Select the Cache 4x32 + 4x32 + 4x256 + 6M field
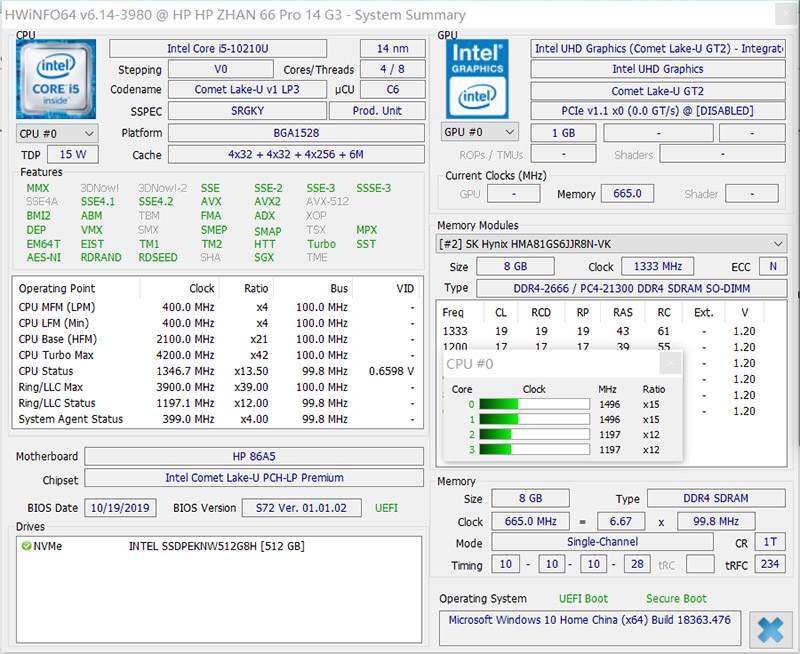Screen dimensions: 800x654 [x=296, y=155]
